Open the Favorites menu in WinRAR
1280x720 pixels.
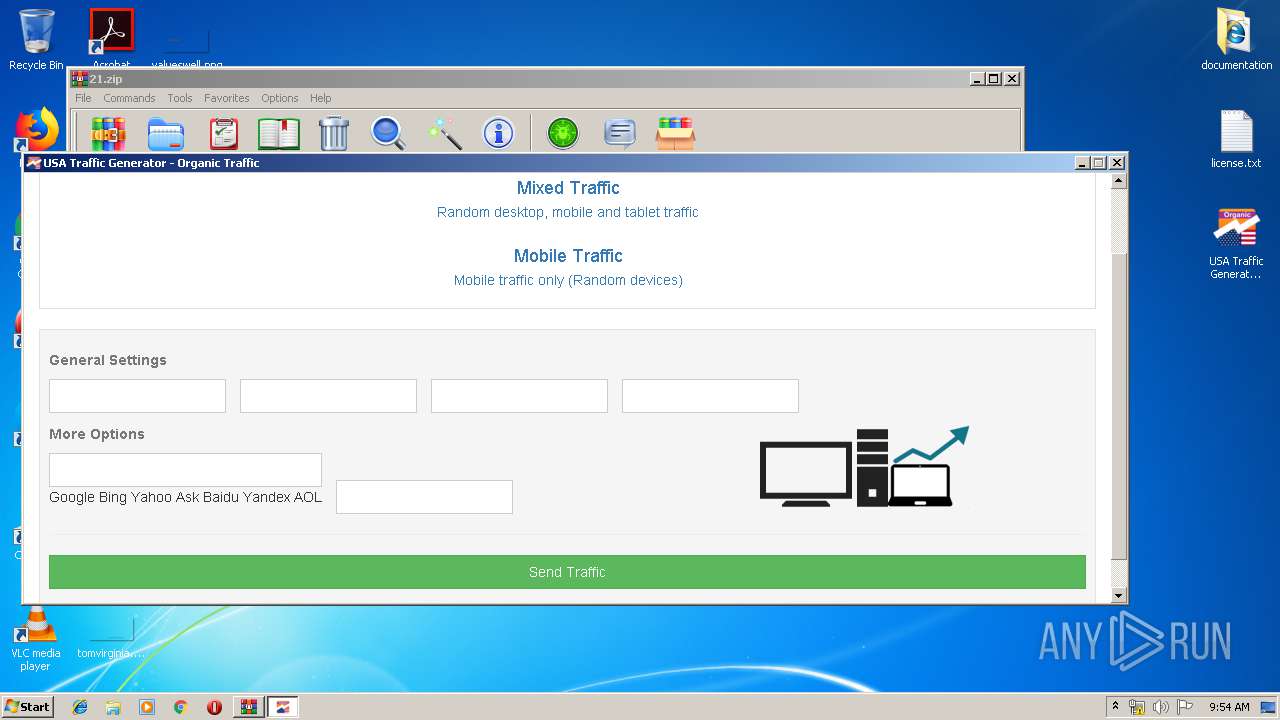coord(227,98)
